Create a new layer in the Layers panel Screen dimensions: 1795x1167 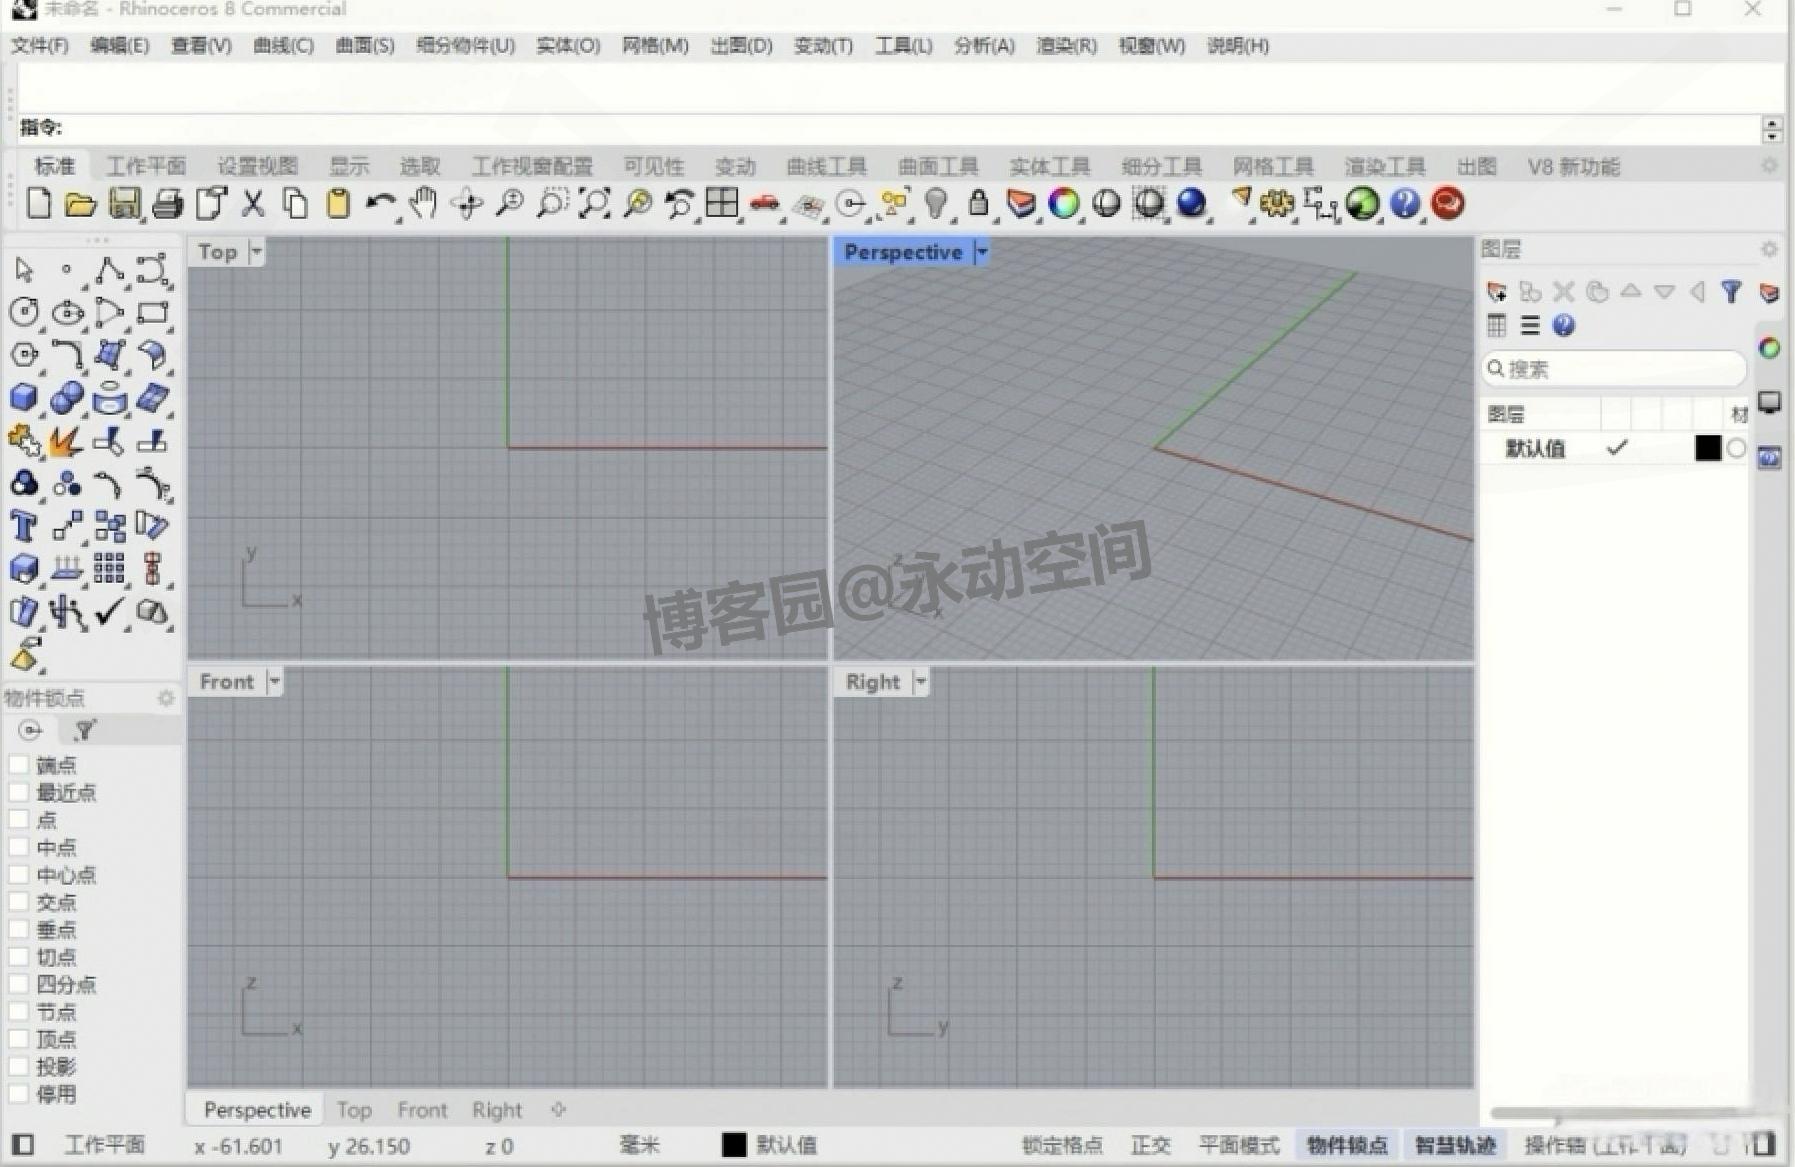tap(1497, 291)
